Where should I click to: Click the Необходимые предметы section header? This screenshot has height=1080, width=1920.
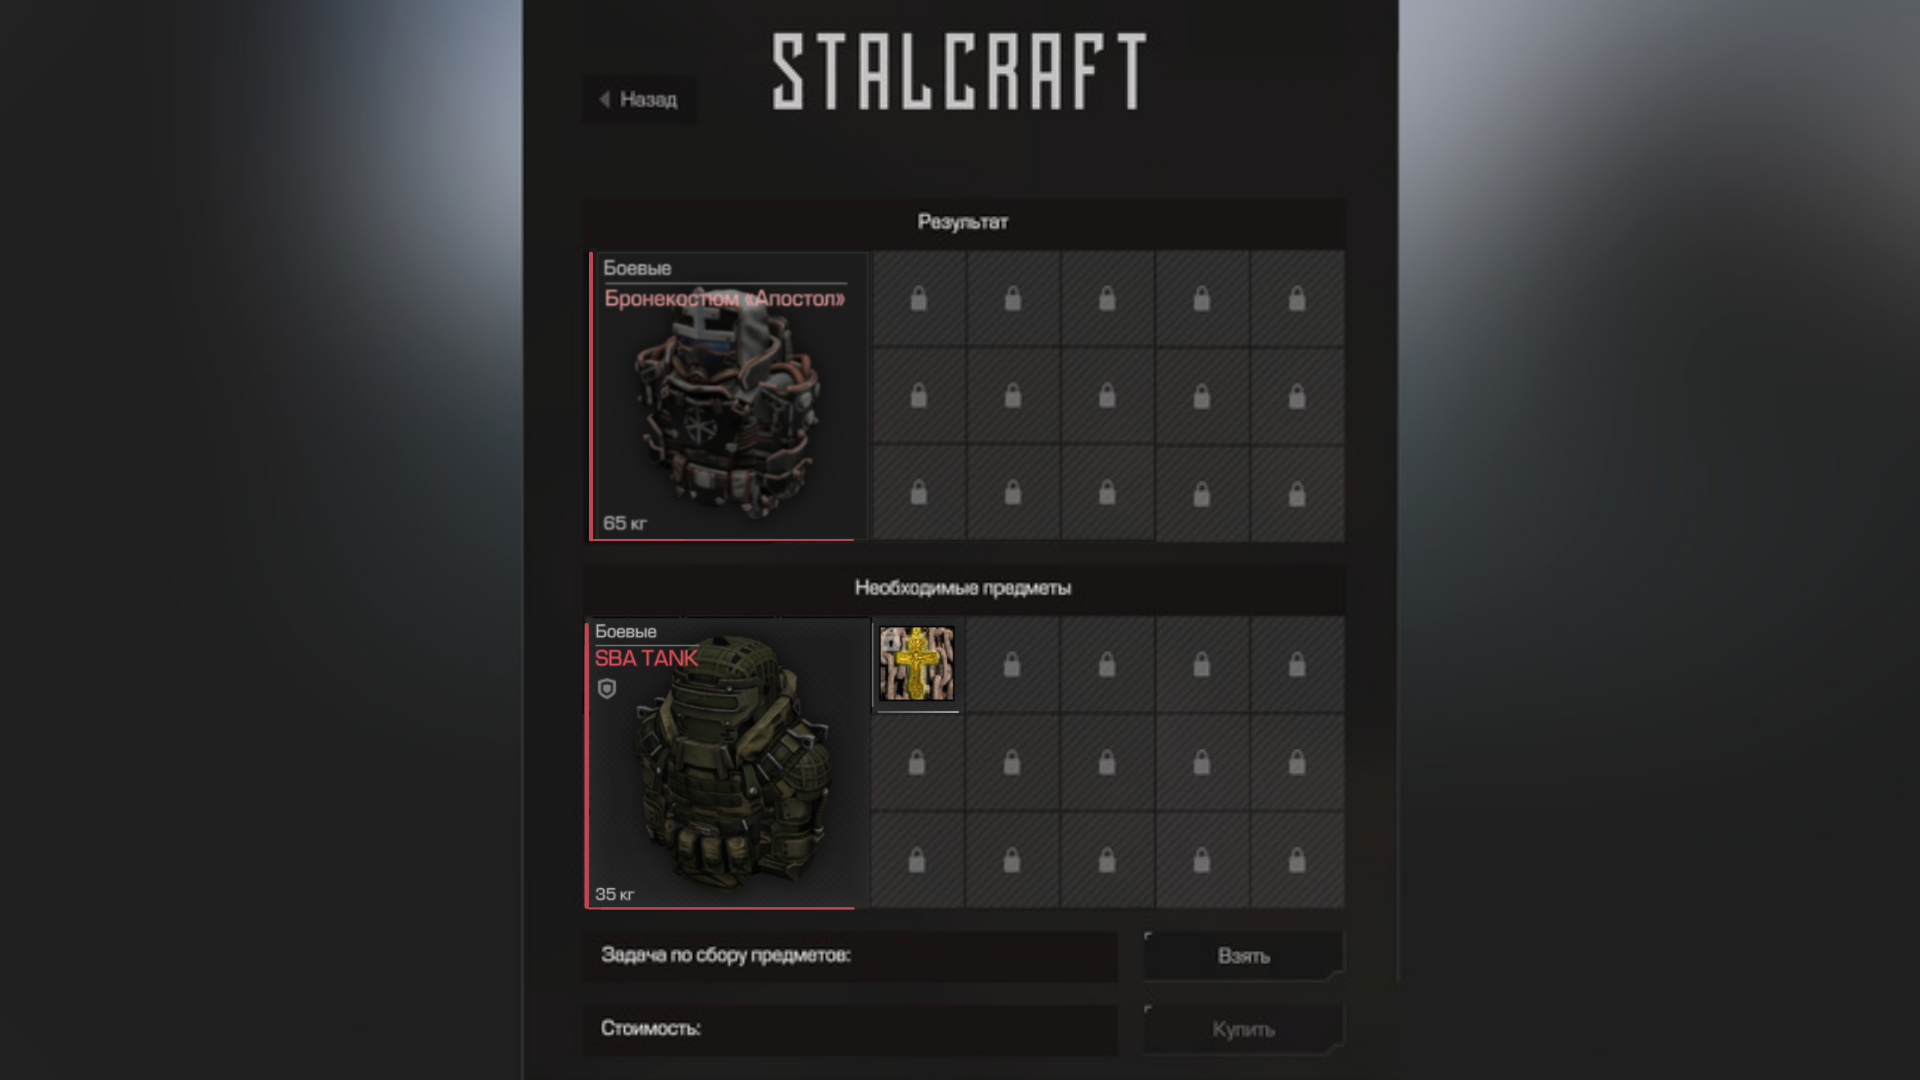coord(963,588)
